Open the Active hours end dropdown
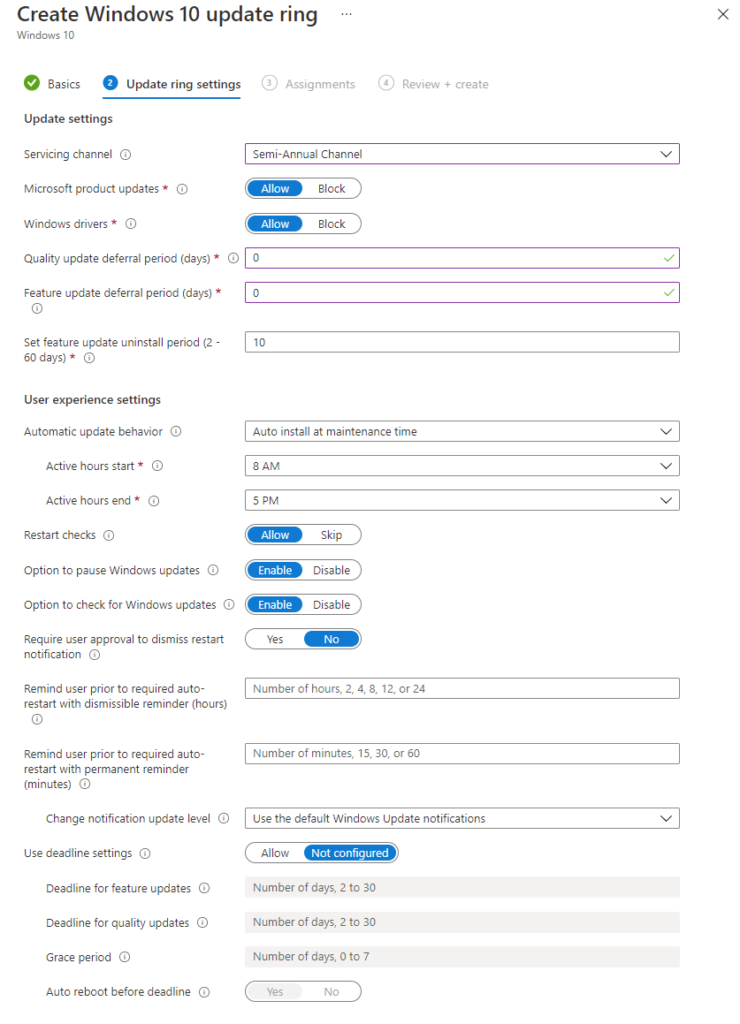Image resolution: width=740 pixels, height=1024 pixels. [x=461, y=500]
